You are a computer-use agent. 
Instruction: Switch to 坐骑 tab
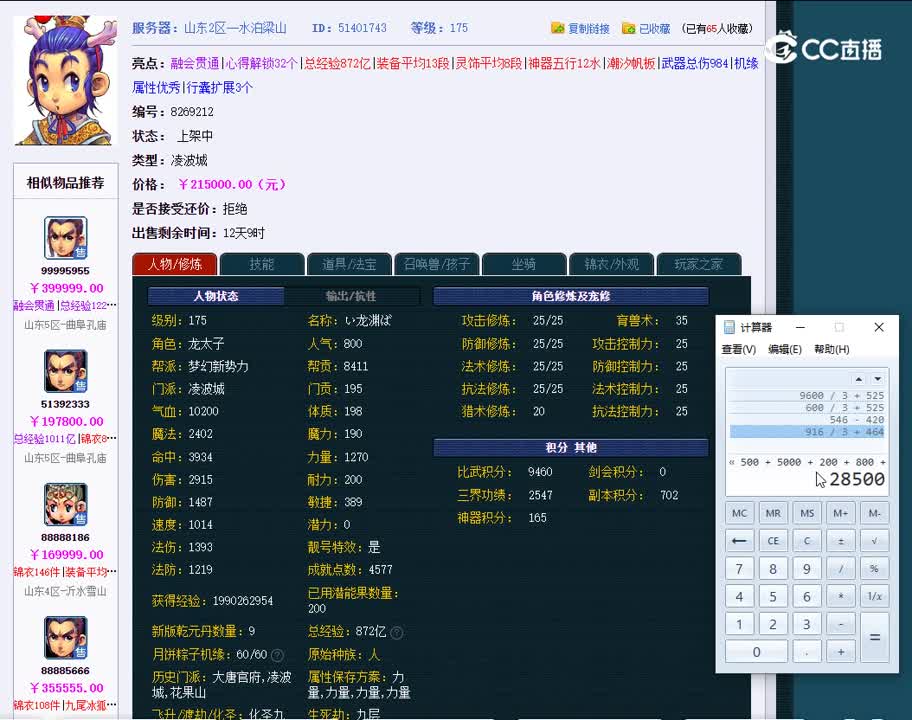(x=524, y=264)
